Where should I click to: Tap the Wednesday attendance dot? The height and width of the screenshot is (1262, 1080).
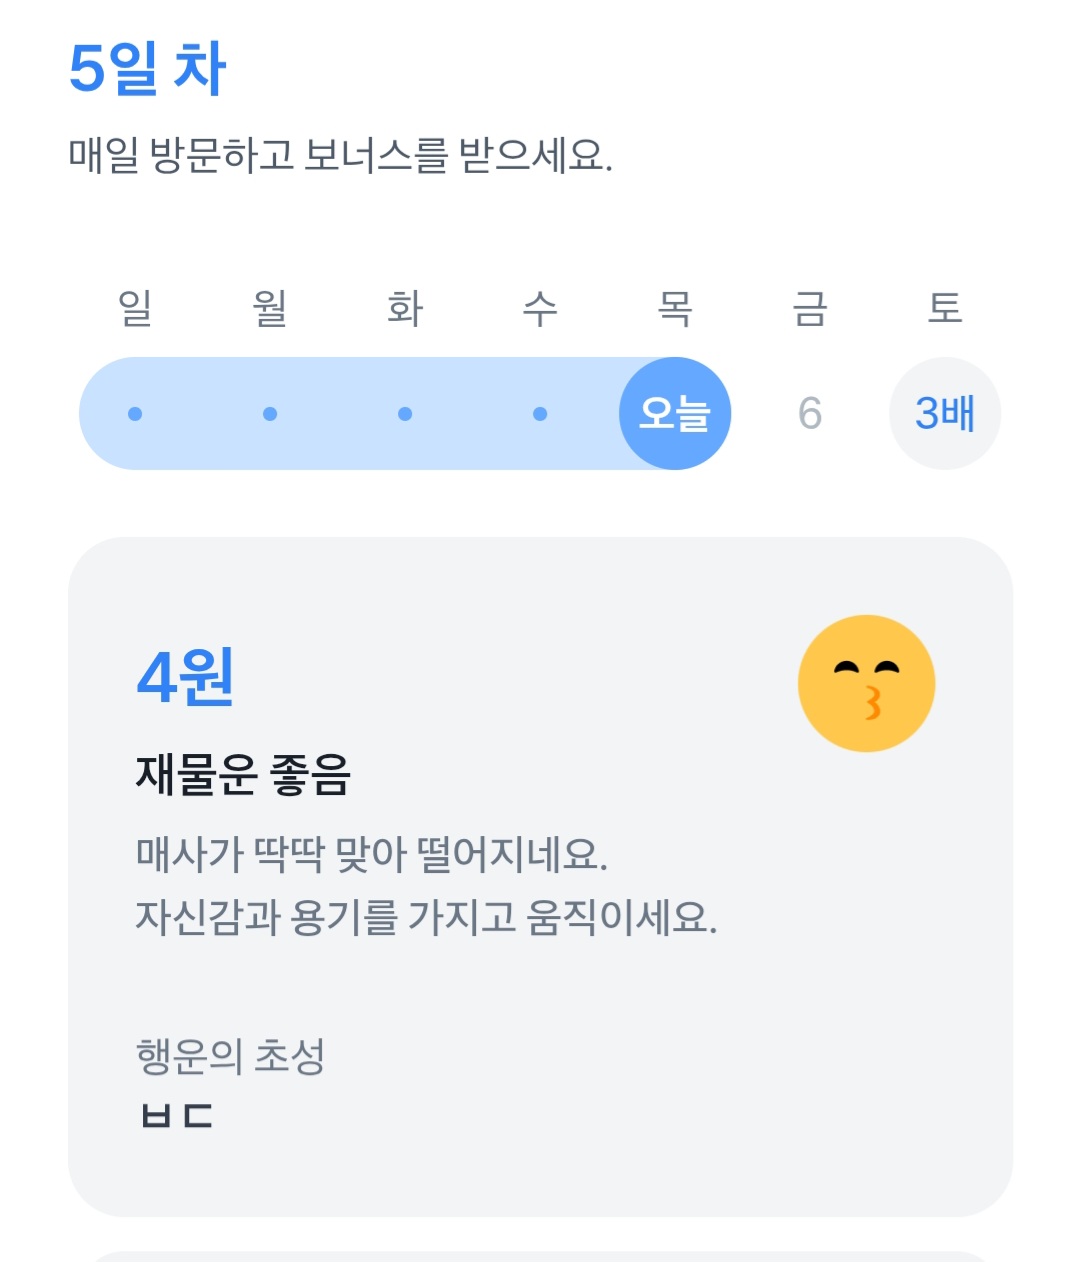click(540, 414)
